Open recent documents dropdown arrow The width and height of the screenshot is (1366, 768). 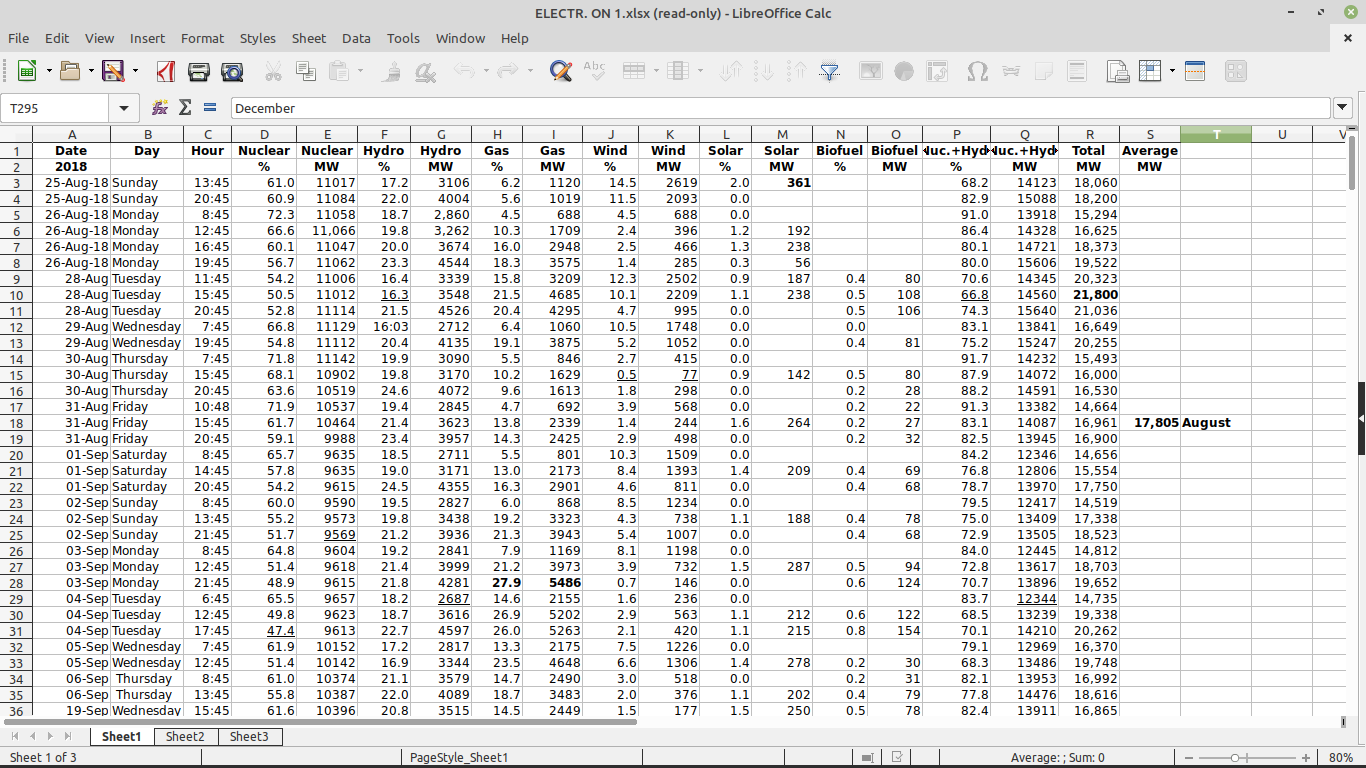(x=90, y=71)
